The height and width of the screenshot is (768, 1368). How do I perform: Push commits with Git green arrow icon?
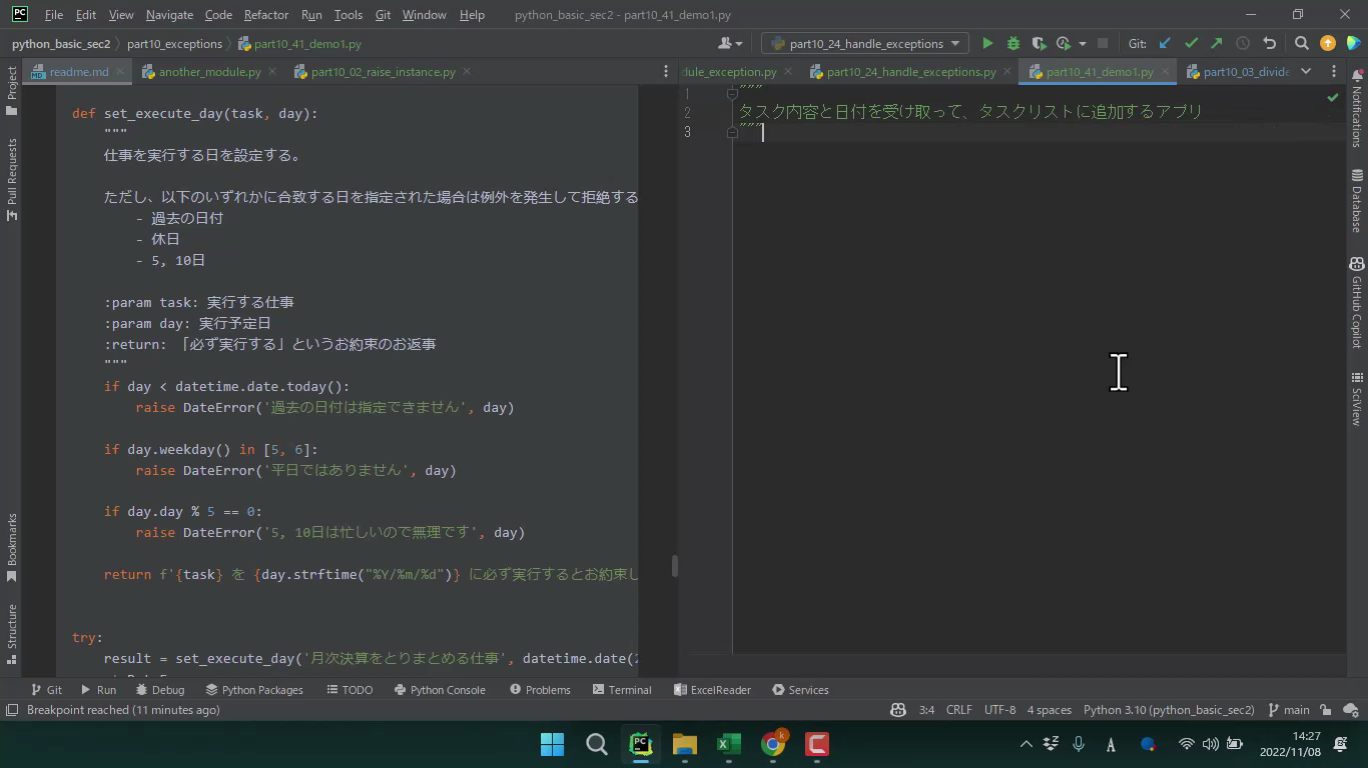[1216, 43]
